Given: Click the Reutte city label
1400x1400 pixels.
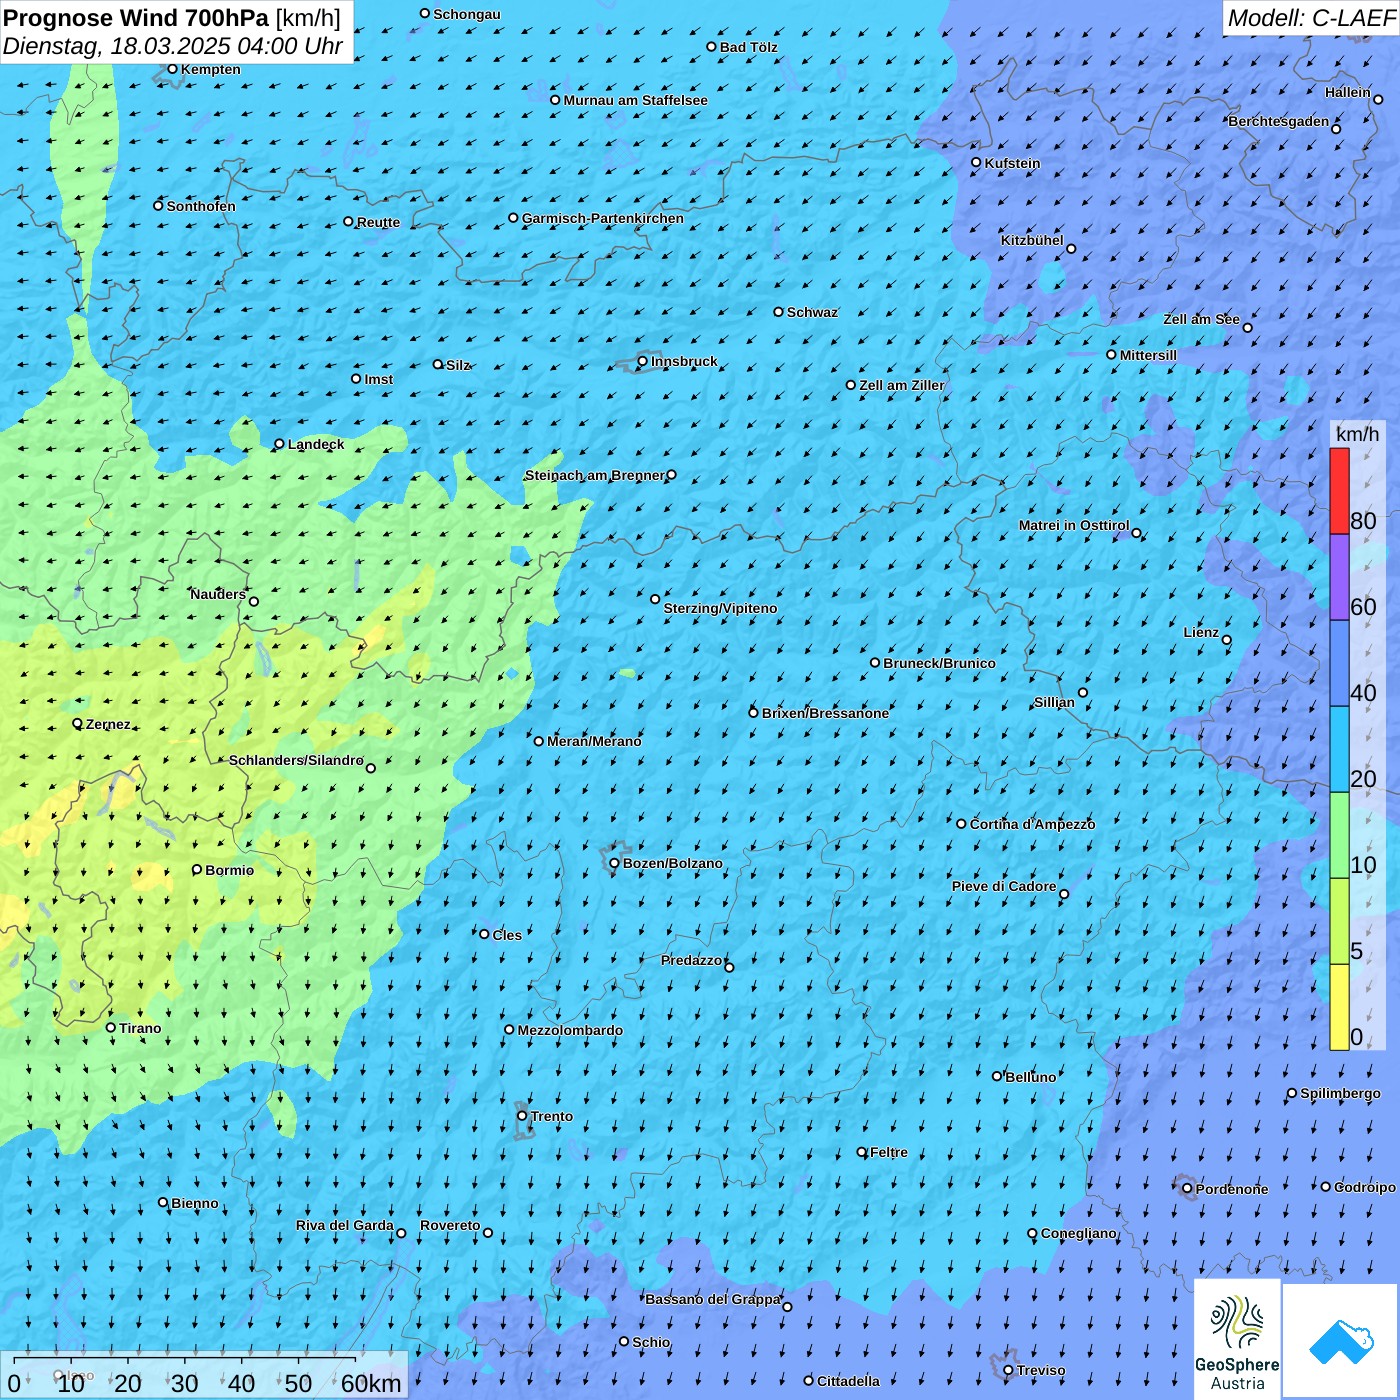Looking at the screenshot, I should click(x=378, y=222).
